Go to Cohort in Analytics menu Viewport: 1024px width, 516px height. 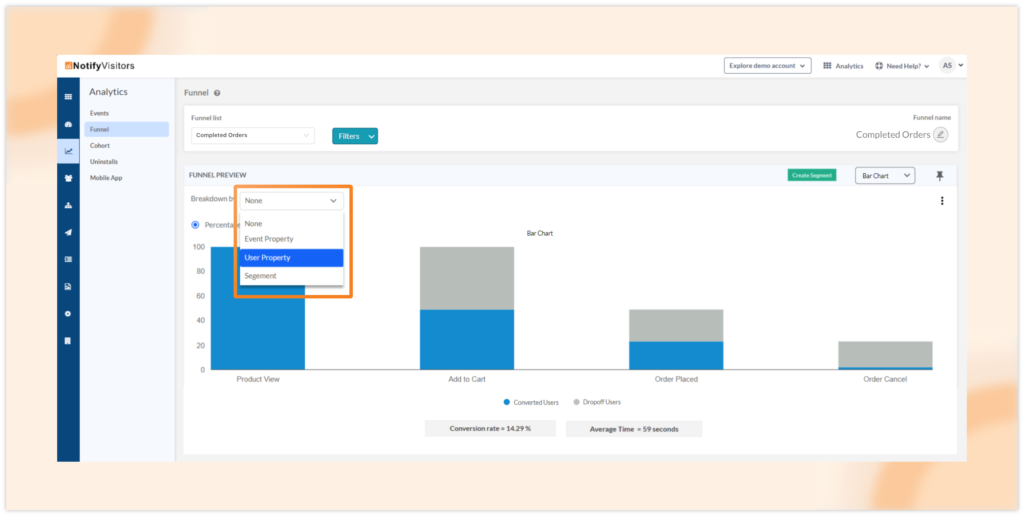click(100, 146)
